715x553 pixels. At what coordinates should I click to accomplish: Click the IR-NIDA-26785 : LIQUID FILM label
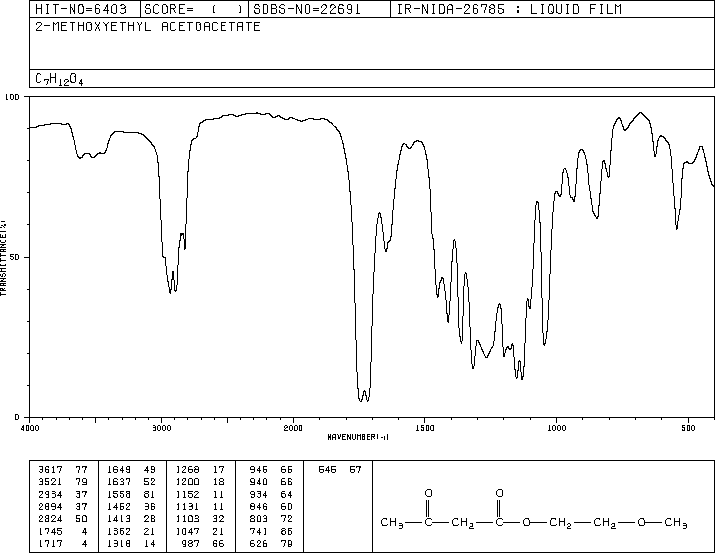tap(509, 9)
